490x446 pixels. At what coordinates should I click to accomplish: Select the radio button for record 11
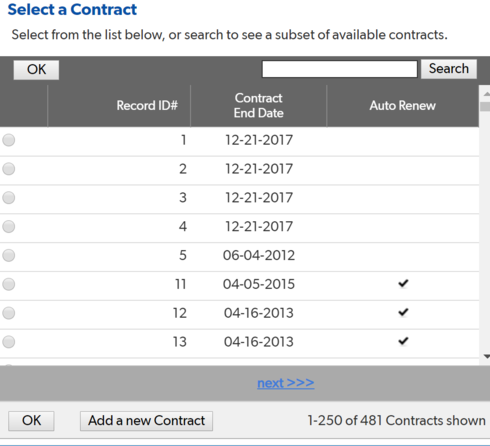9,284
